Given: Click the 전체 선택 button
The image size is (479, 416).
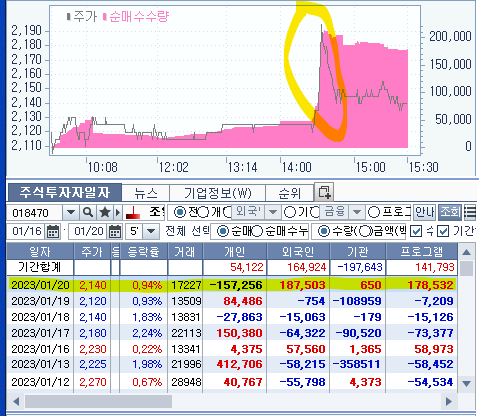Looking at the screenshot, I should [x=187, y=231].
